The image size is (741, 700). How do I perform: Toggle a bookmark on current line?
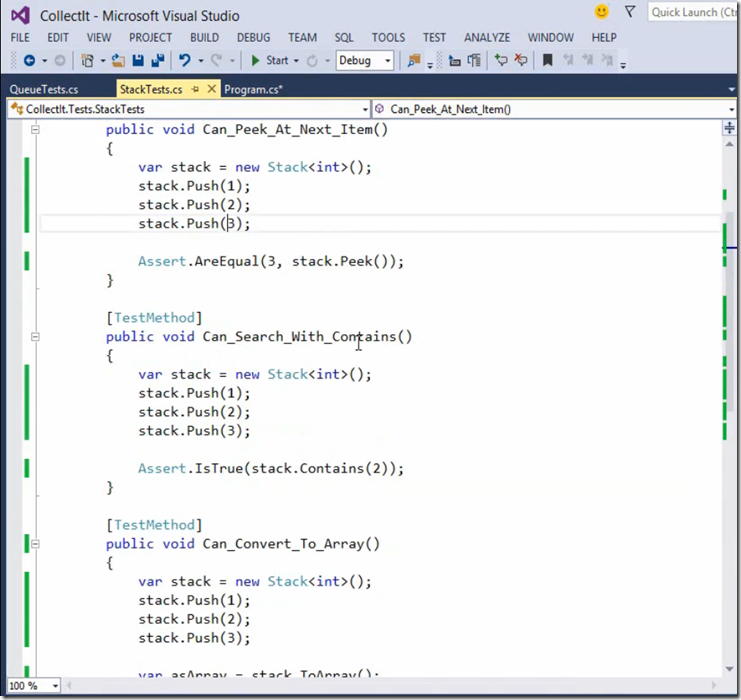point(548,60)
